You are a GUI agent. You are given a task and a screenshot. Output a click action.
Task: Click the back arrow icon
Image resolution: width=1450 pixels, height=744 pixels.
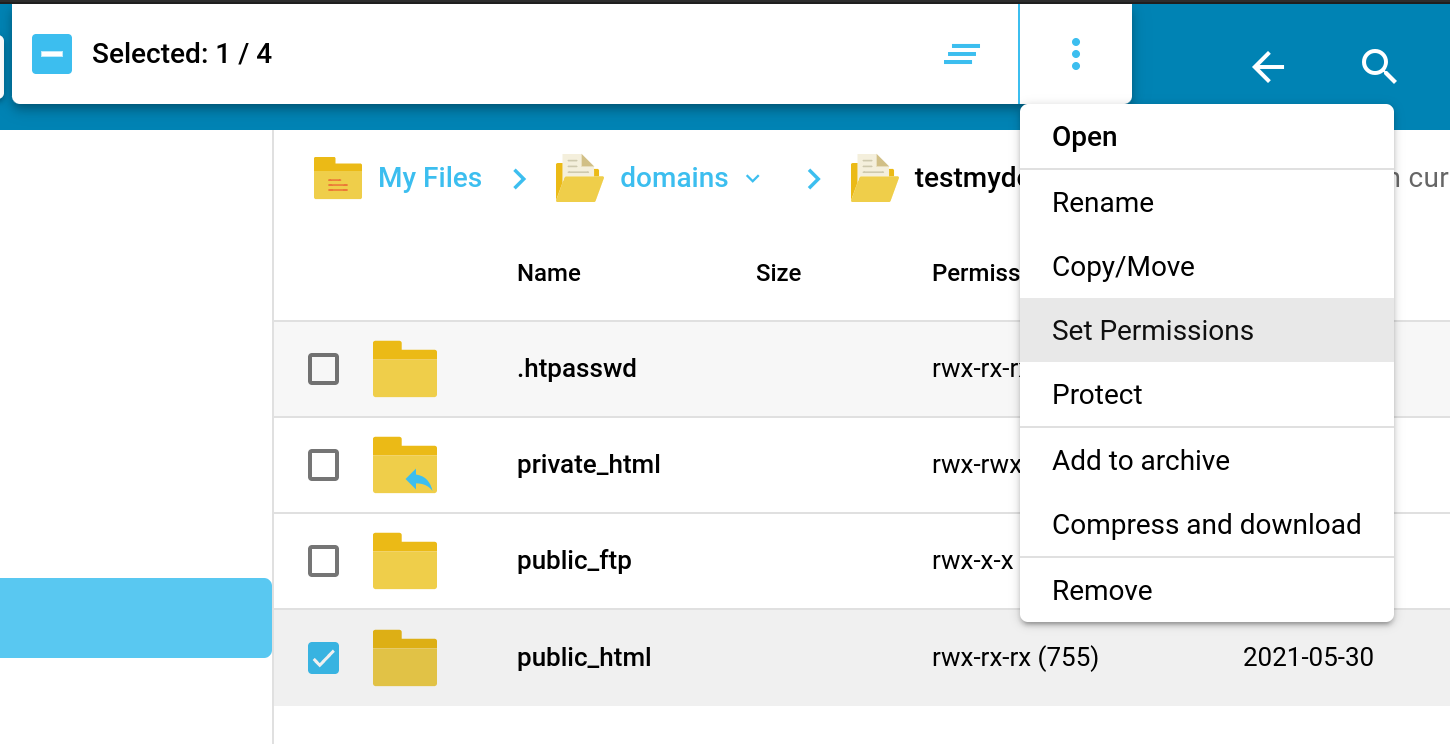[x=1267, y=67]
